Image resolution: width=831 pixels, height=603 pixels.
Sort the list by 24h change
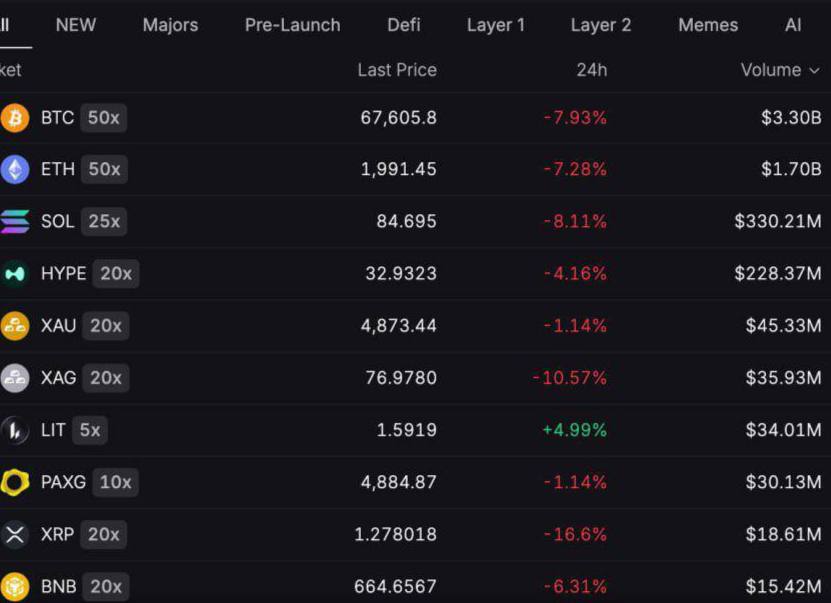click(x=591, y=70)
